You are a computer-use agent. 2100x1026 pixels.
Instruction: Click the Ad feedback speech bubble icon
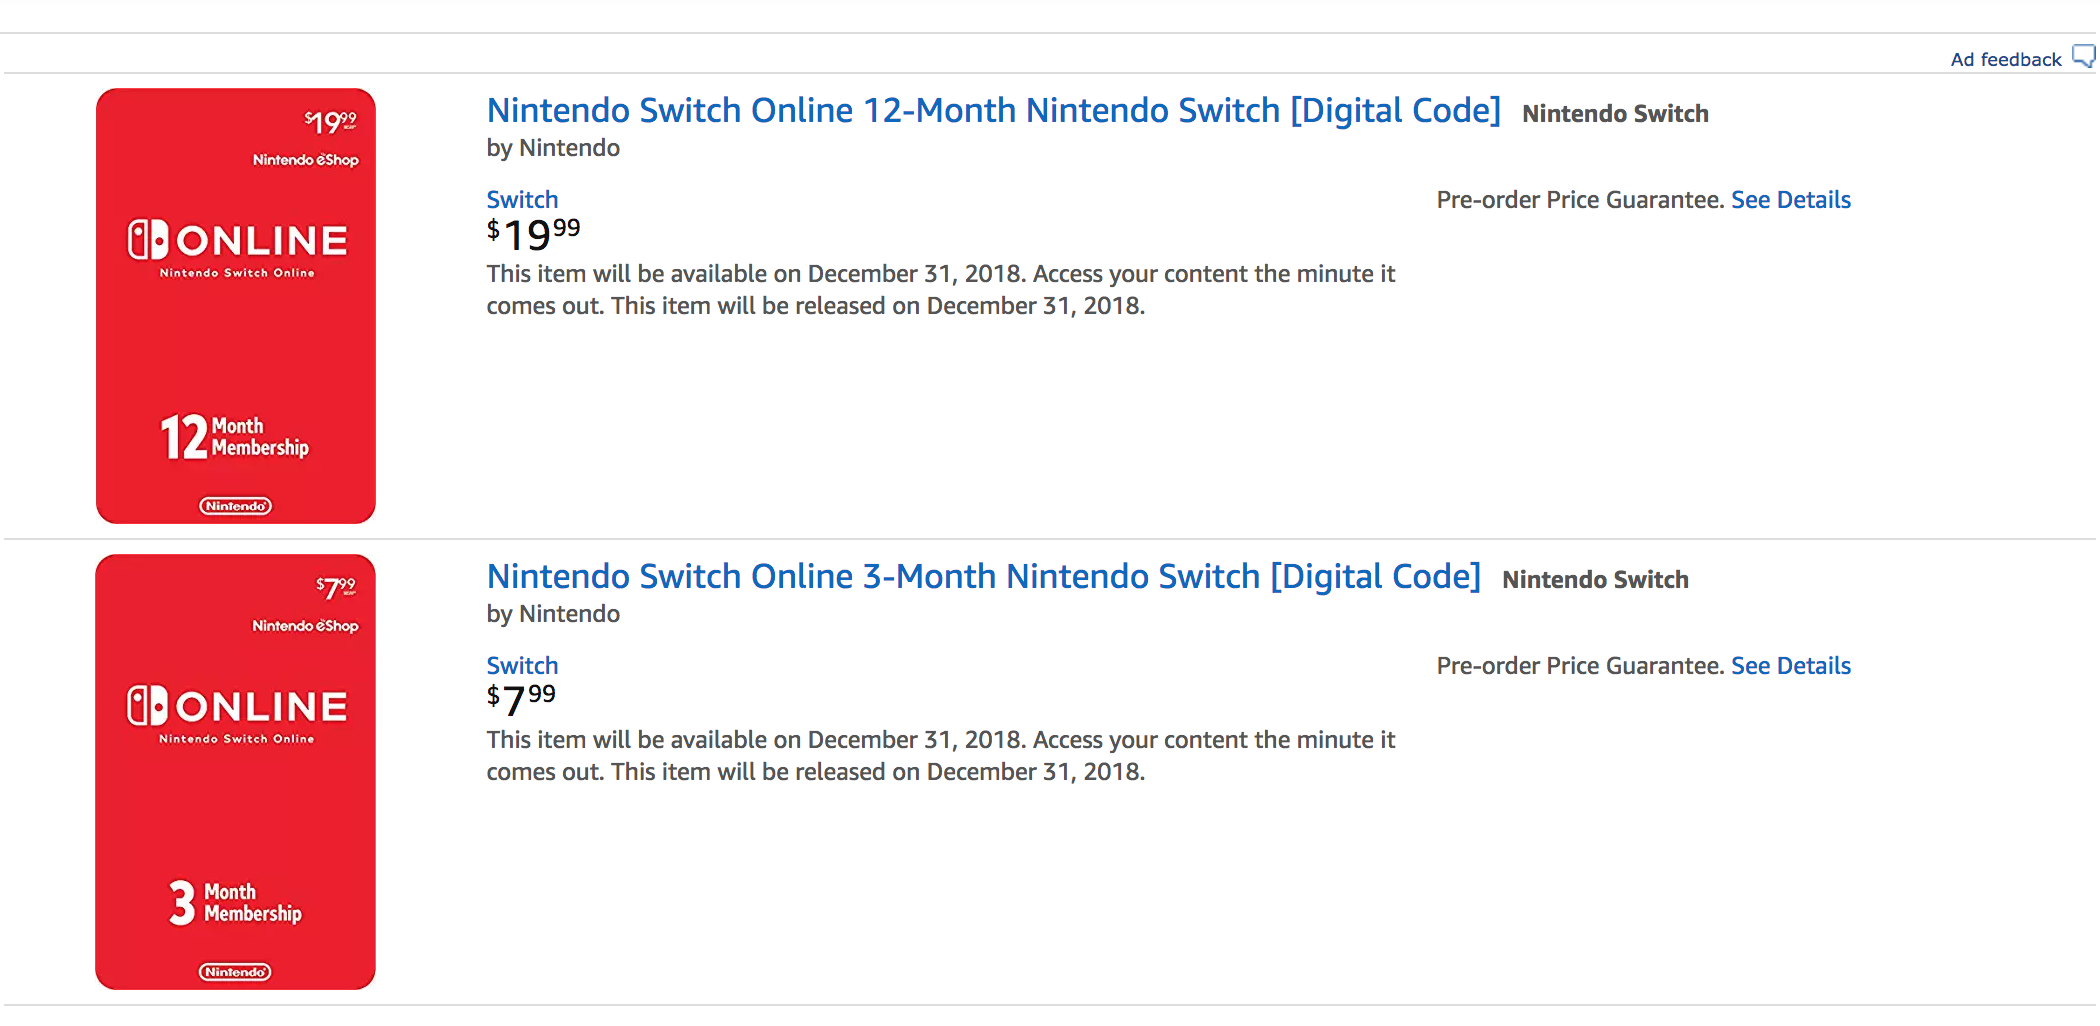click(2083, 57)
